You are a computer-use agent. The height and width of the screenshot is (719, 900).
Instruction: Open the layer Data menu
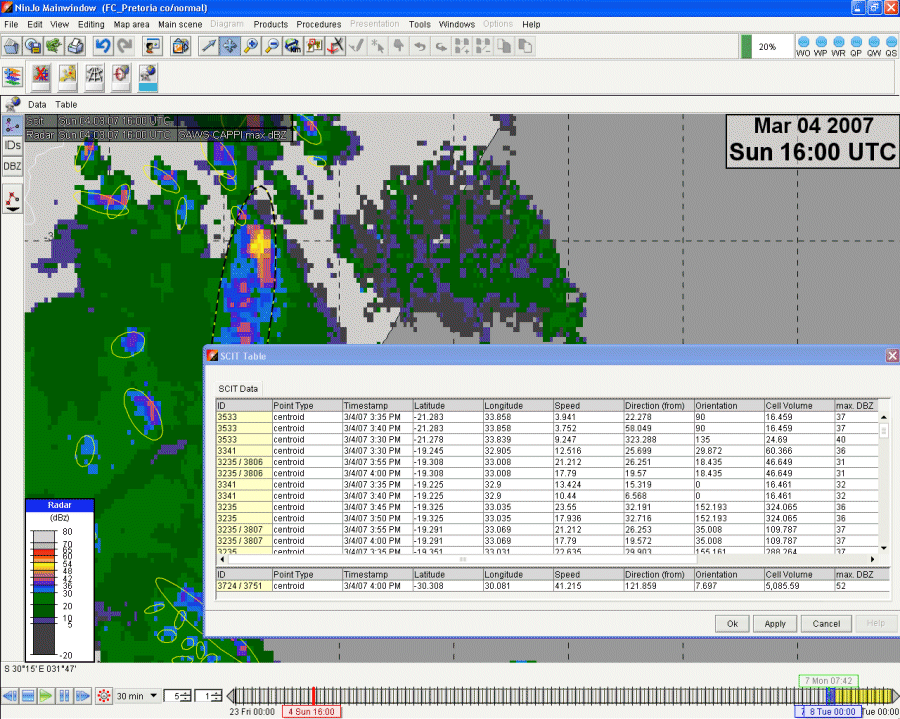point(37,104)
